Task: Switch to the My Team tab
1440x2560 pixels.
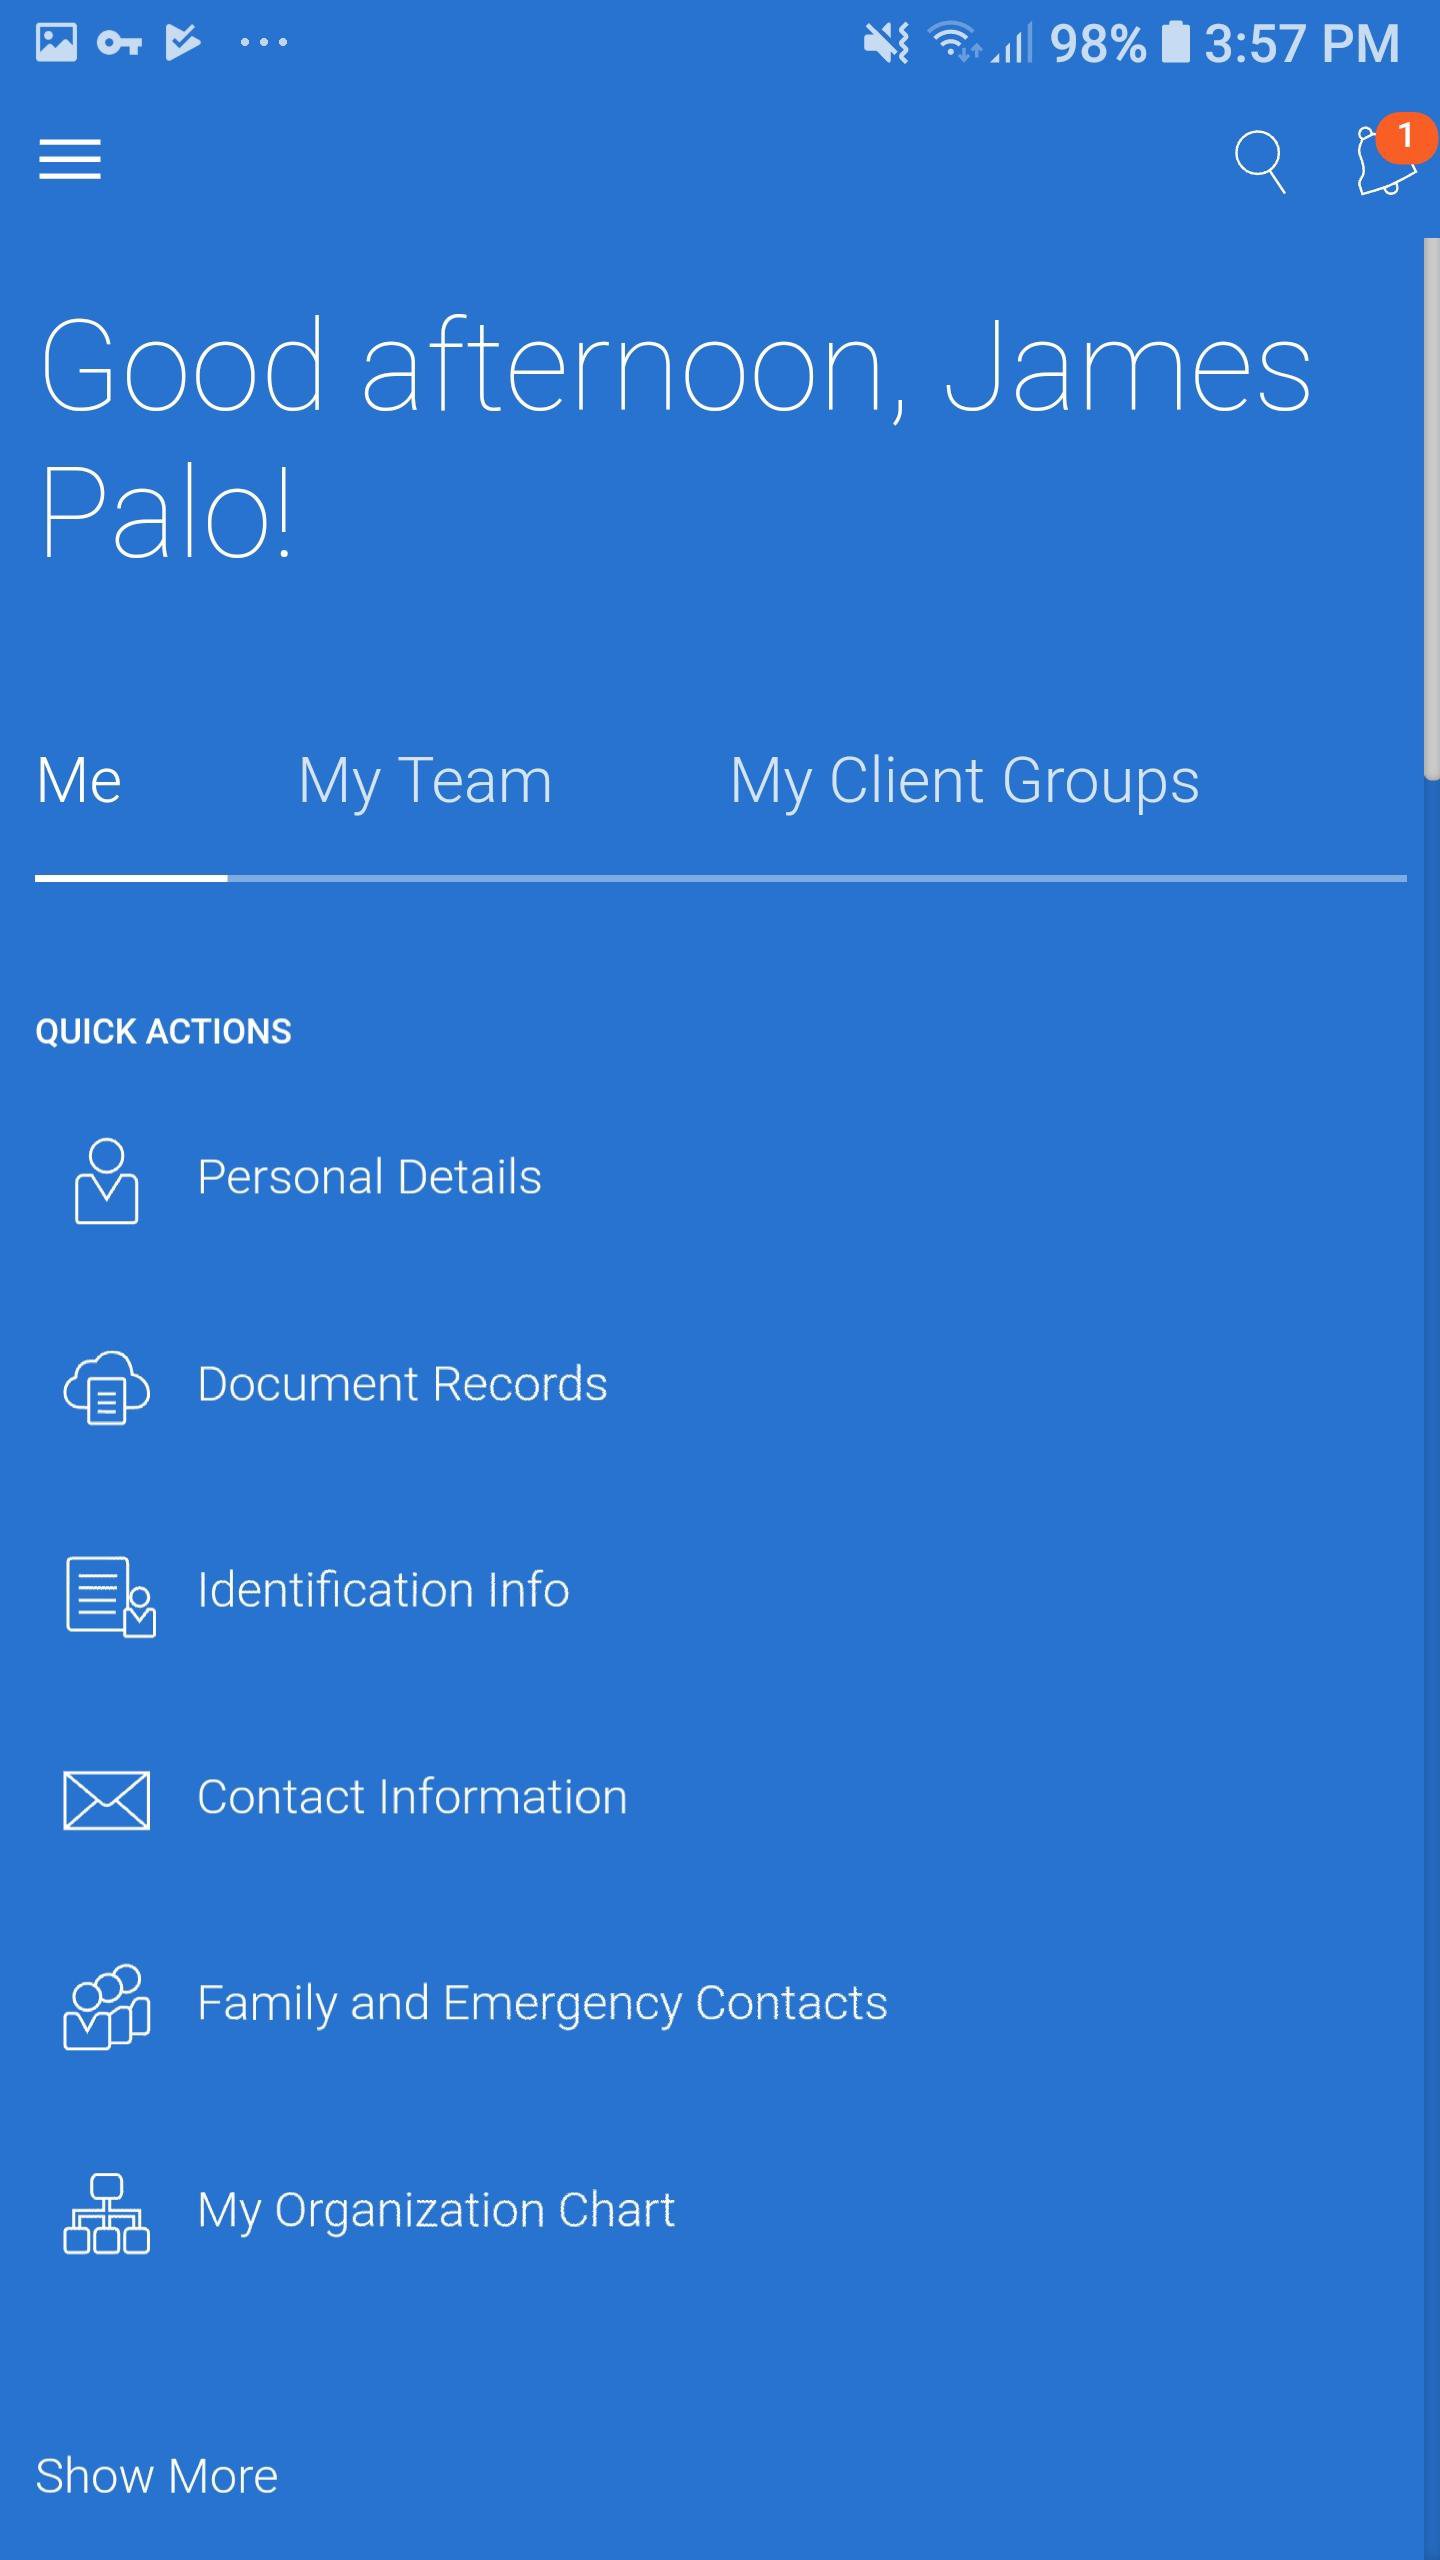Action: click(425, 781)
